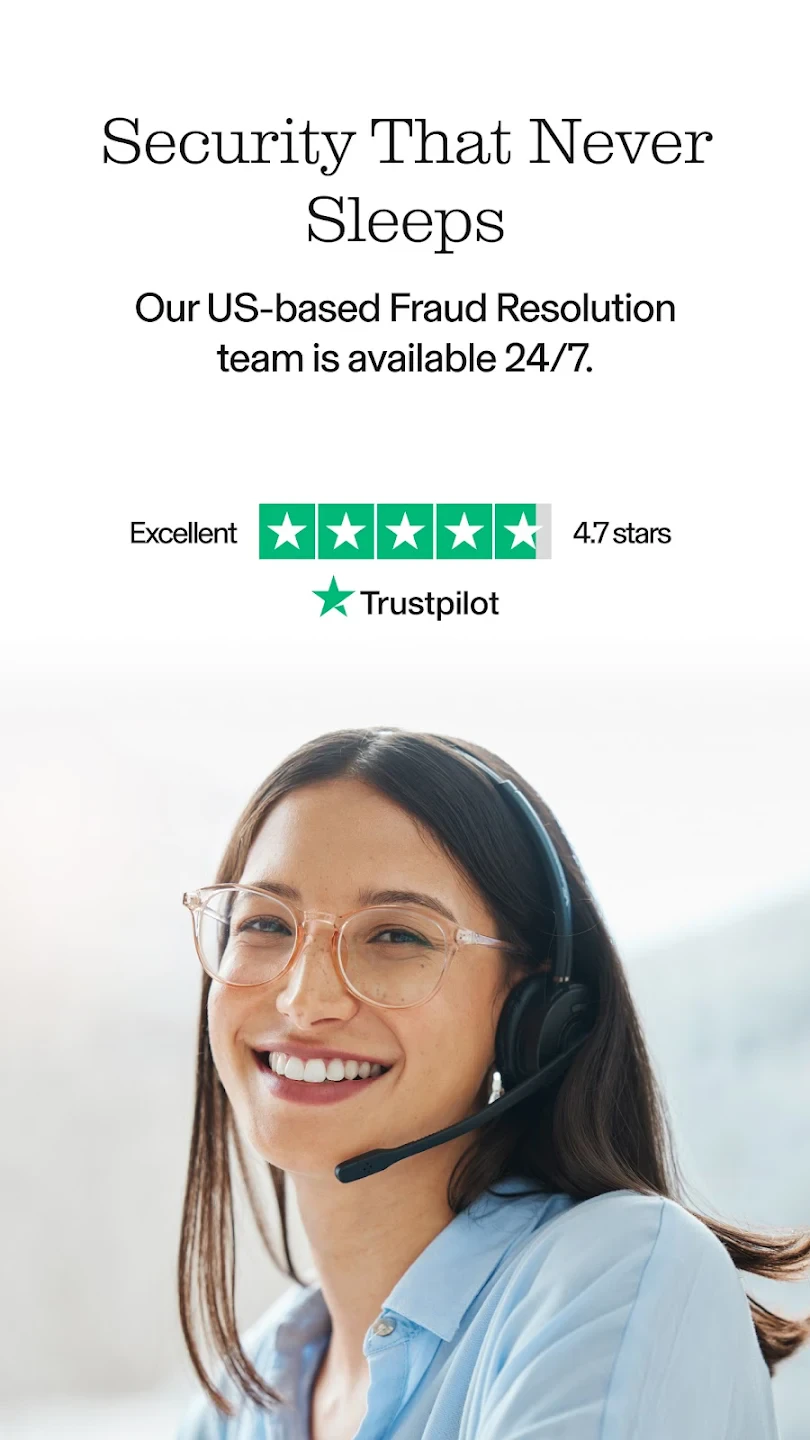Tap the grey unfilled portion of rating bar
The width and height of the screenshot is (810, 1440).
click(543, 531)
